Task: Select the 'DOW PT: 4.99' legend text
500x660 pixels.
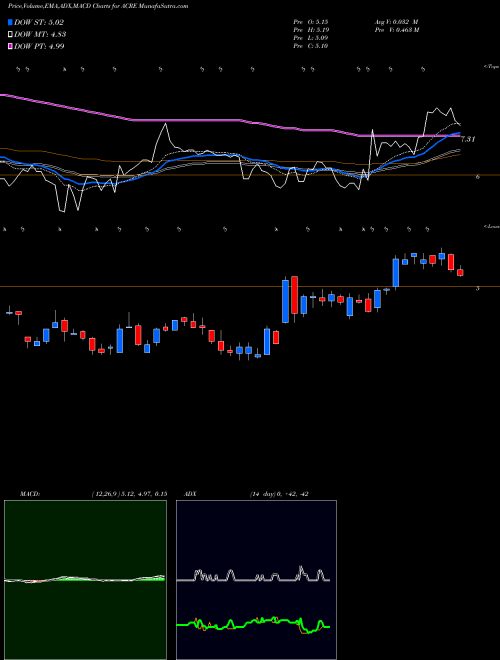Action: pos(39,46)
